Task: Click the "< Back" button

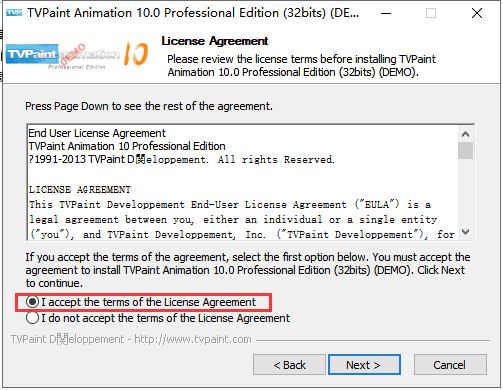Action: [x=289, y=365]
